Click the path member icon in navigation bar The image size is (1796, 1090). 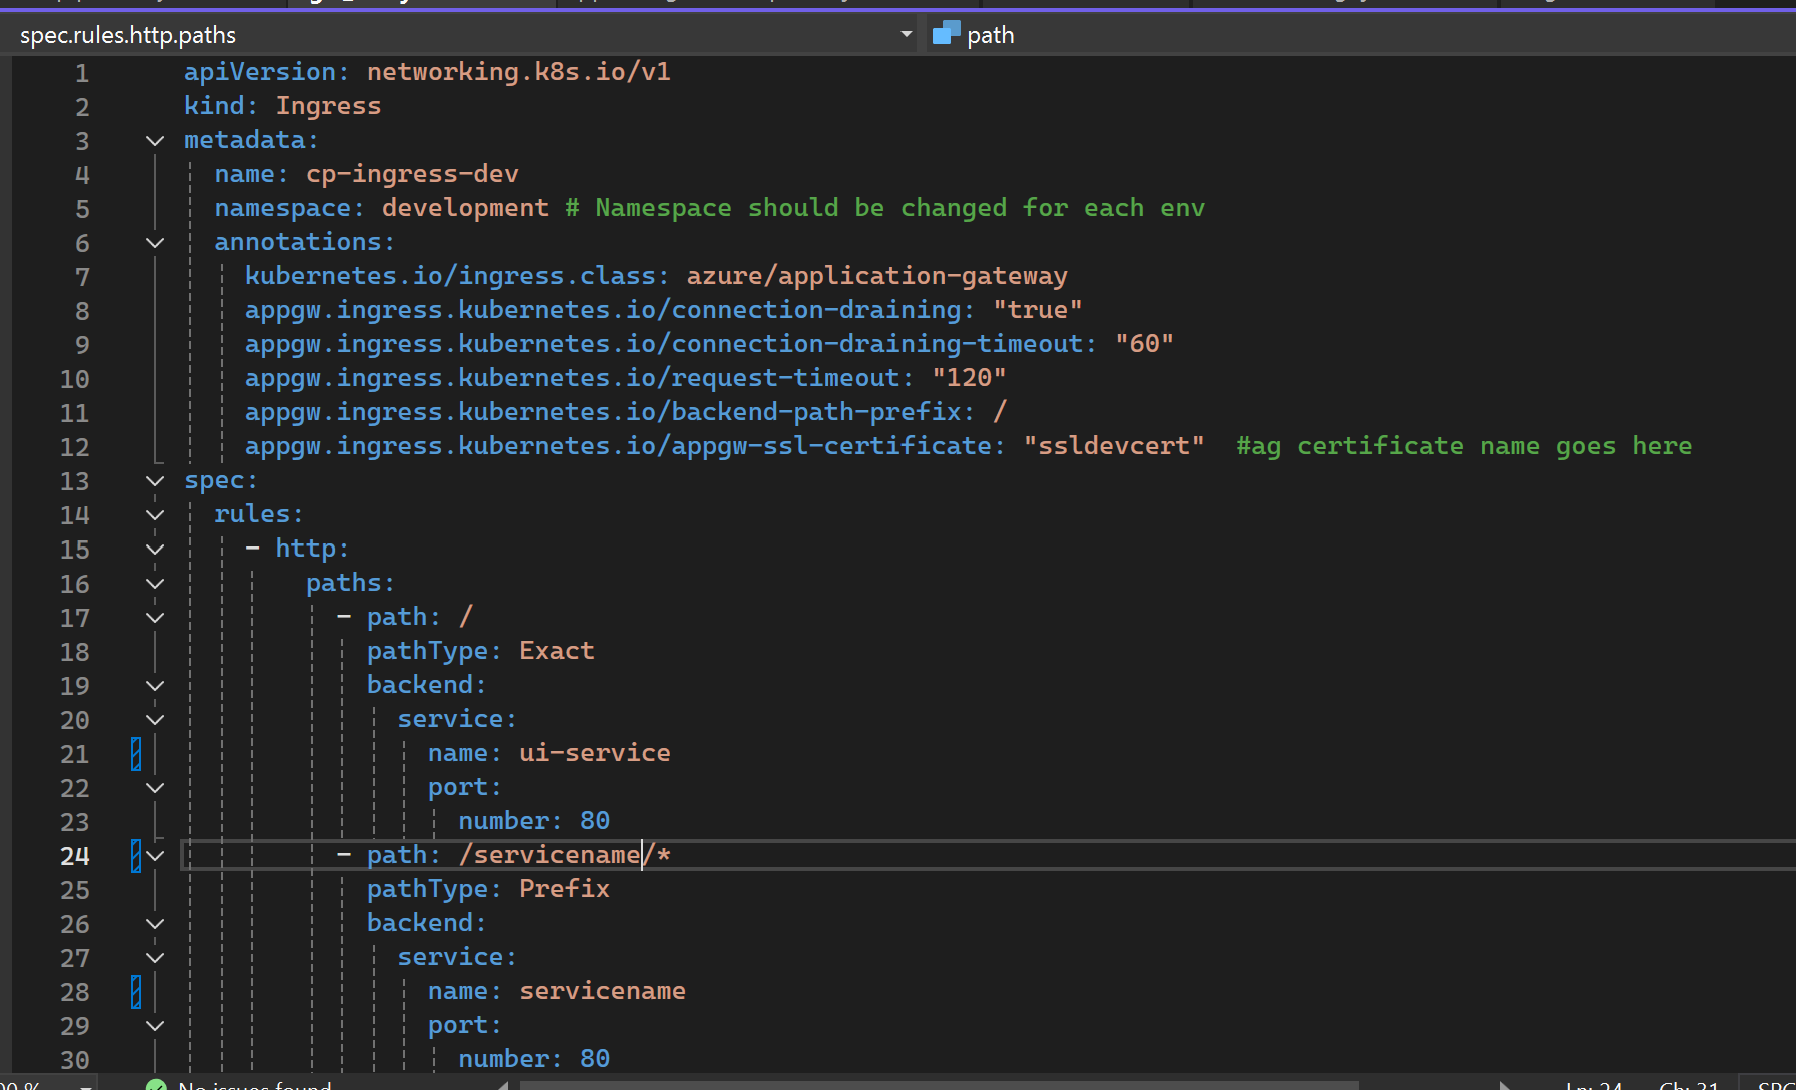pos(946,34)
